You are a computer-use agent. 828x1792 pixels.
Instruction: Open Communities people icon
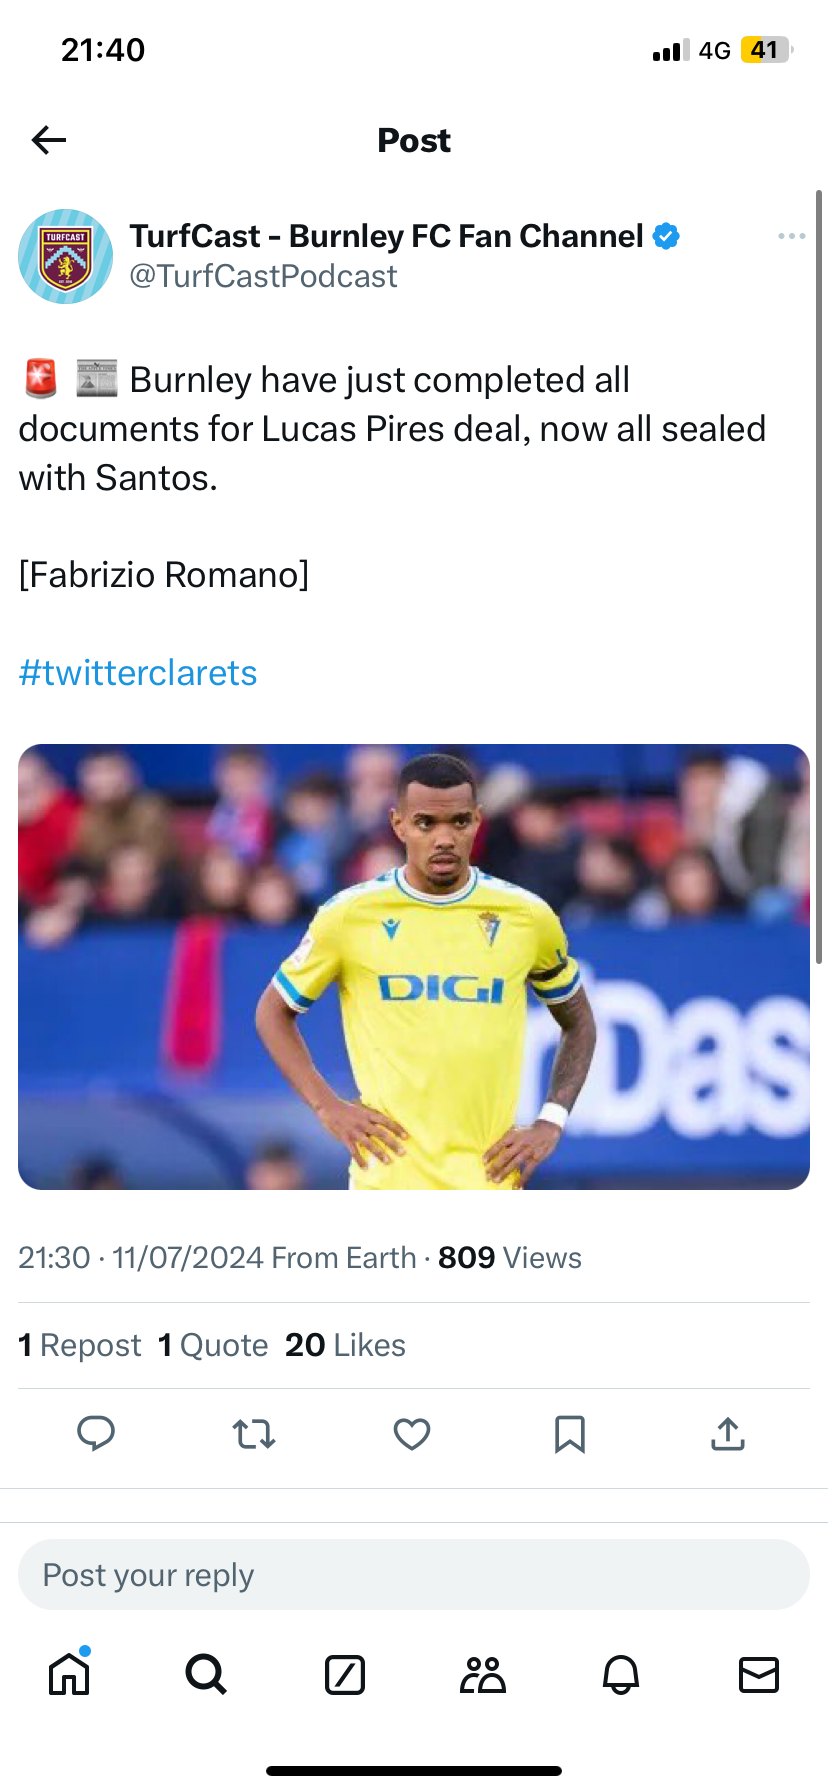pos(483,1674)
